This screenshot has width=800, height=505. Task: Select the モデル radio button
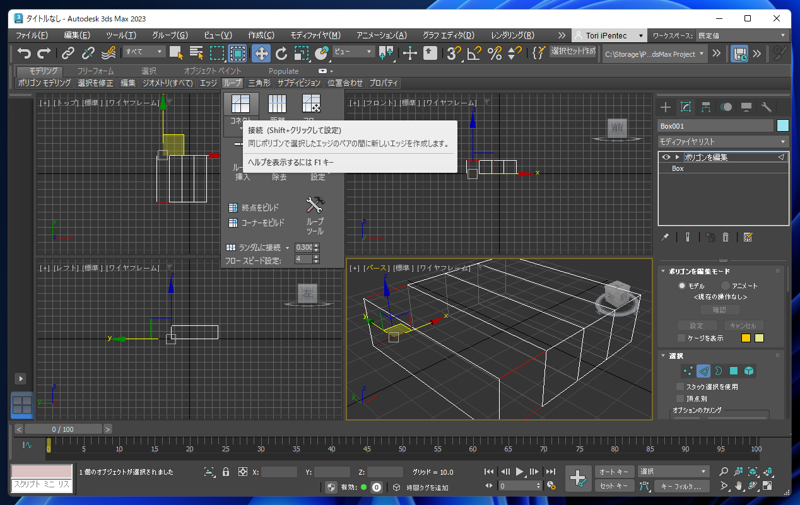click(682, 286)
